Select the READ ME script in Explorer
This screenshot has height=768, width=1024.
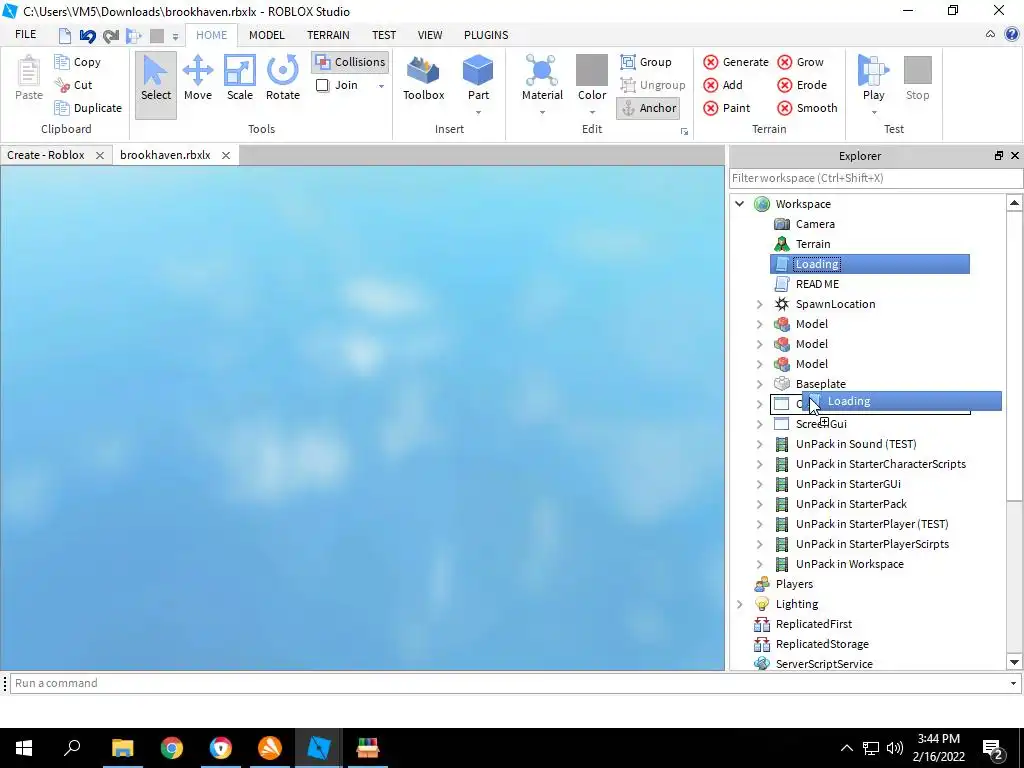coord(817,284)
